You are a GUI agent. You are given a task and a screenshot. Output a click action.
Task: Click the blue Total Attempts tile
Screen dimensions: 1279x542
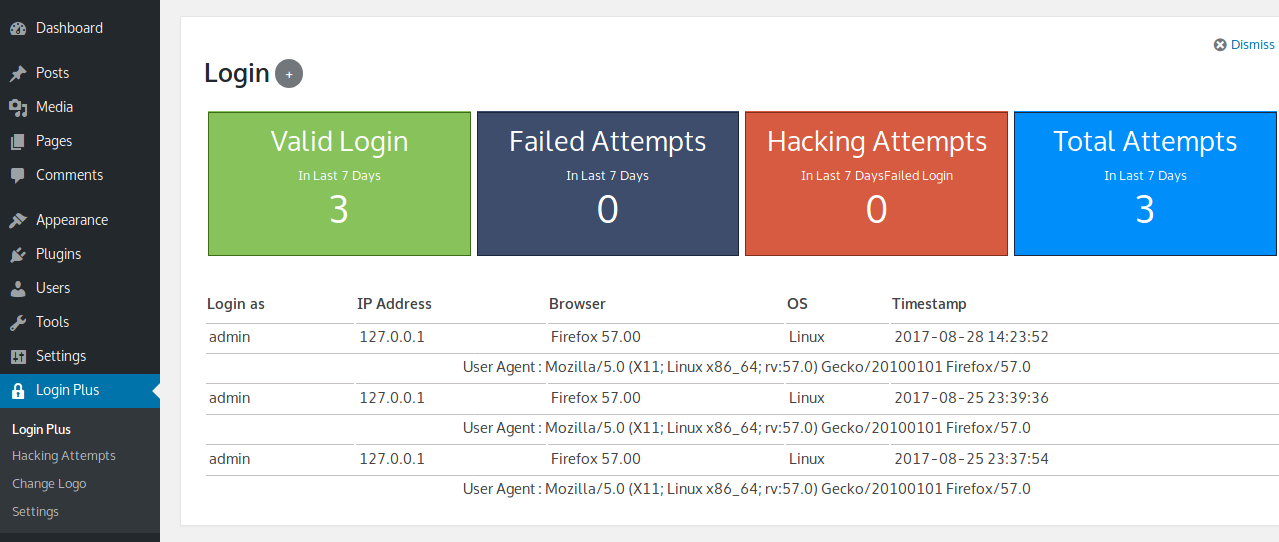[x=1146, y=183]
